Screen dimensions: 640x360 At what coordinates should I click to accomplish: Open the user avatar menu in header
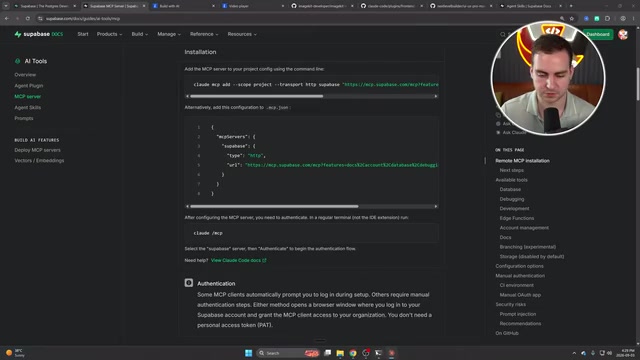pos(623,34)
